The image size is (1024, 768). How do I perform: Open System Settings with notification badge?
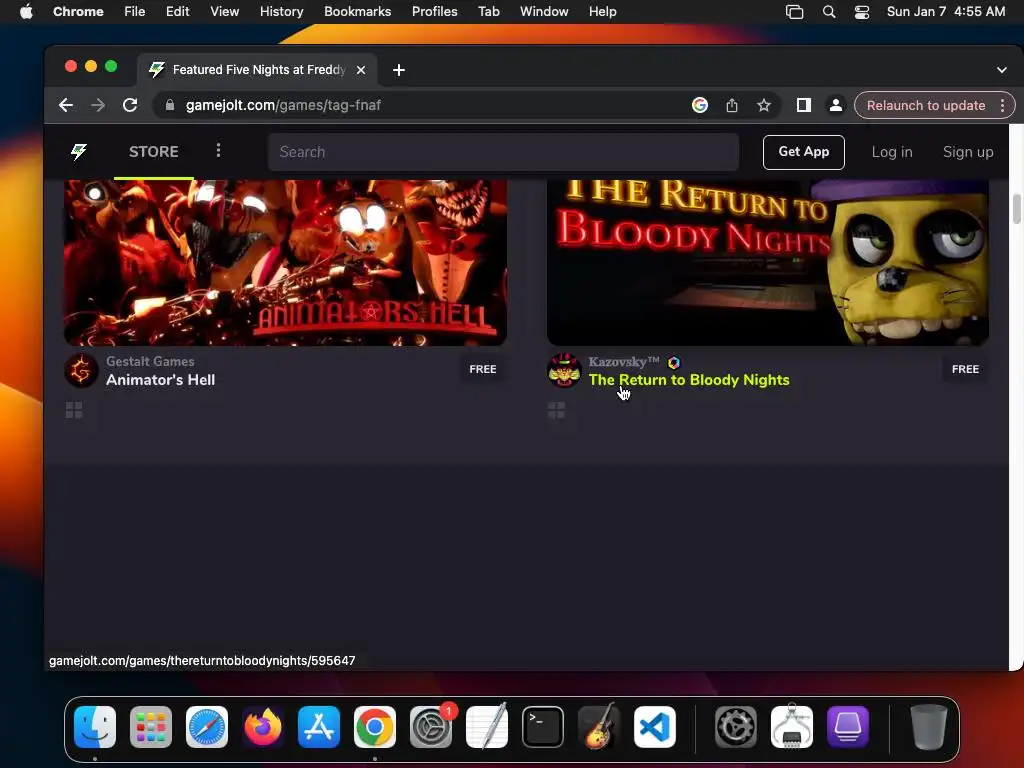click(x=431, y=726)
